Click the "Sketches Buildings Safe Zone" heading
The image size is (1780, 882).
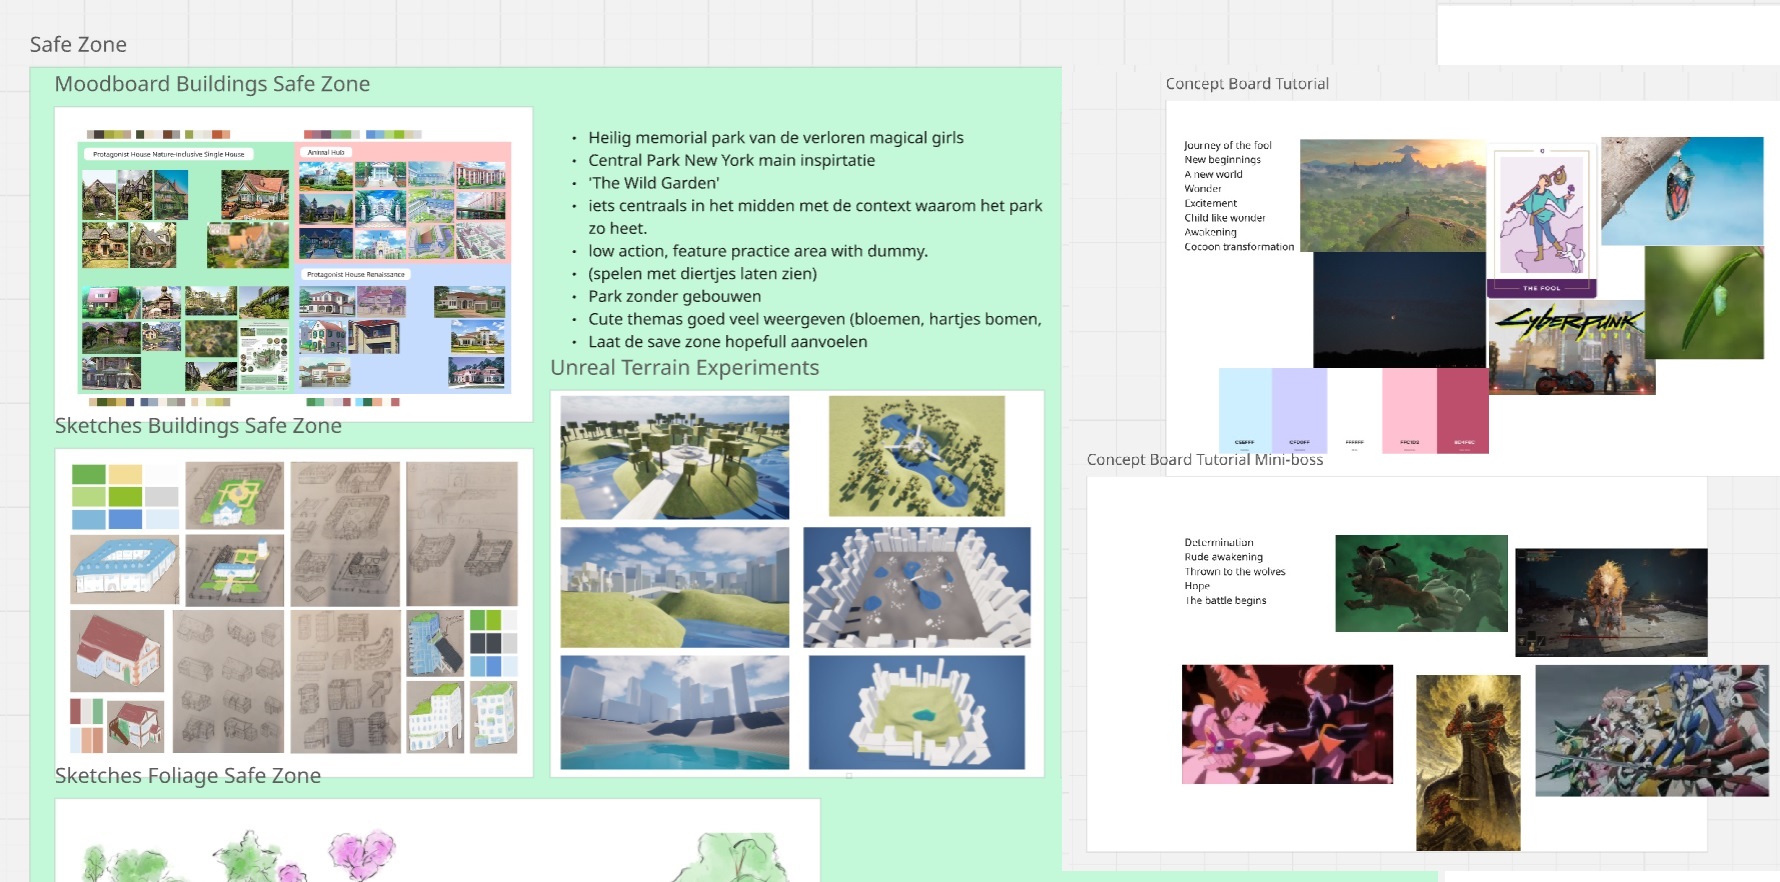[x=198, y=426]
